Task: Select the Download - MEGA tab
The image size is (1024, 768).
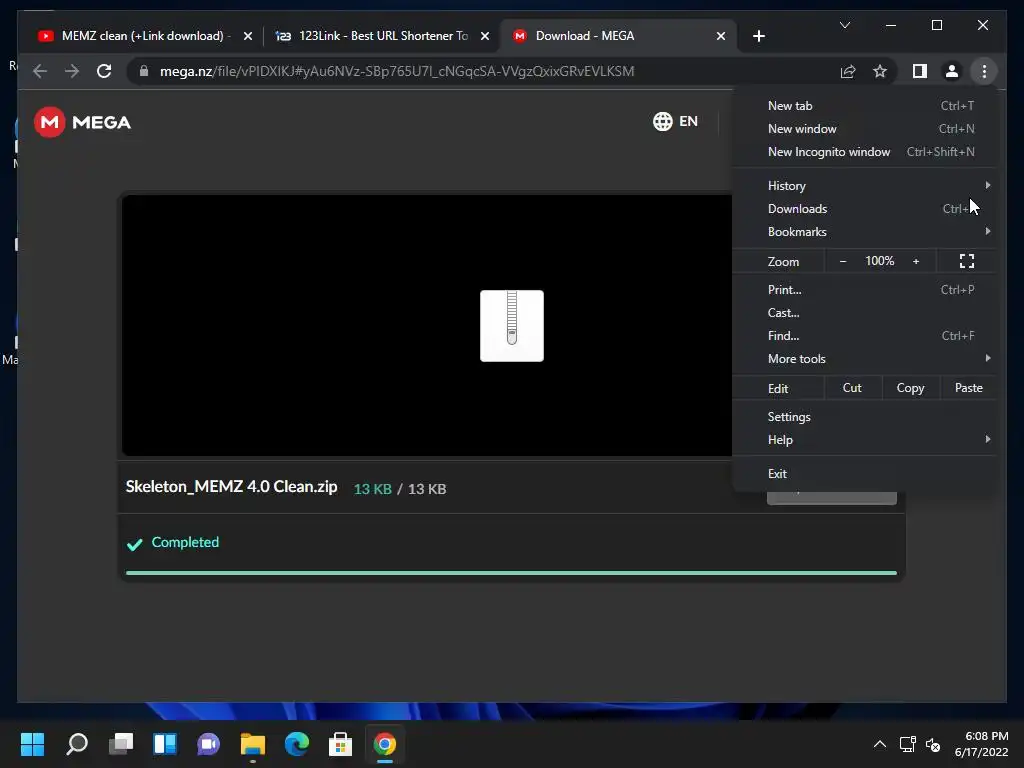Action: pyautogui.click(x=617, y=36)
